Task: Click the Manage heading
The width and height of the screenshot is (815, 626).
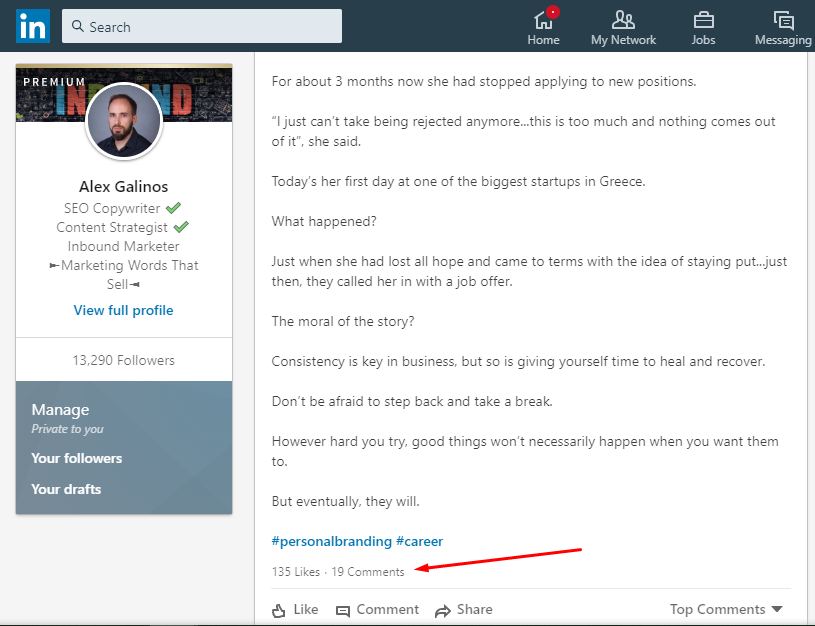Action: [x=60, y=410]
